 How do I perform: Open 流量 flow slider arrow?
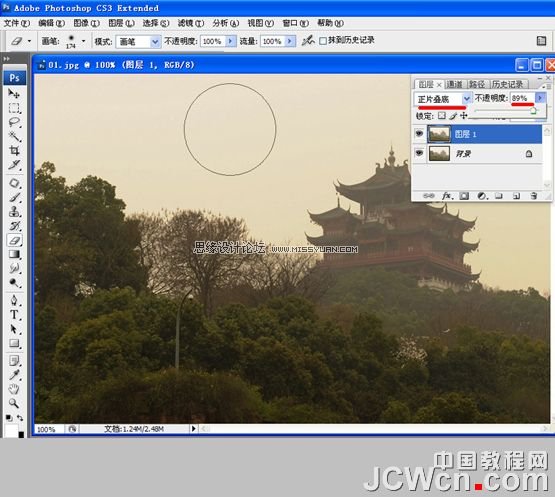pyautogui.click(x=290, y=41)
